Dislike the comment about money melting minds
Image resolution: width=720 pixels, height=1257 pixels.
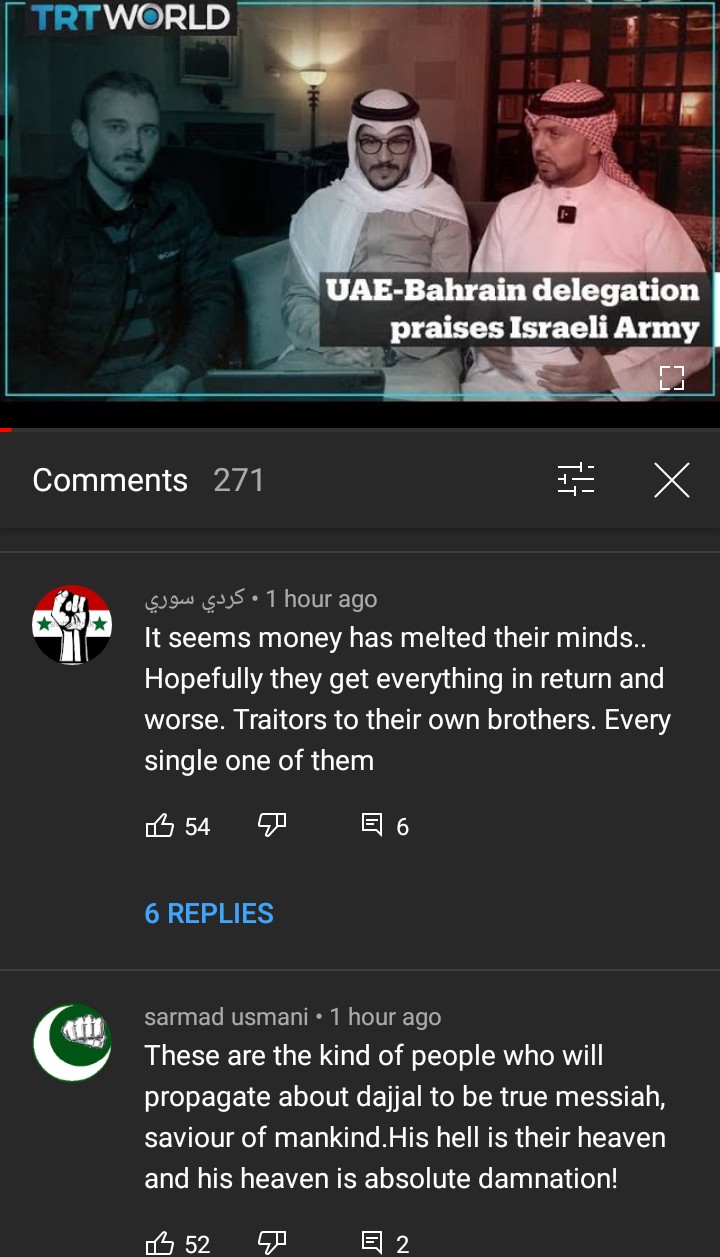272,825
